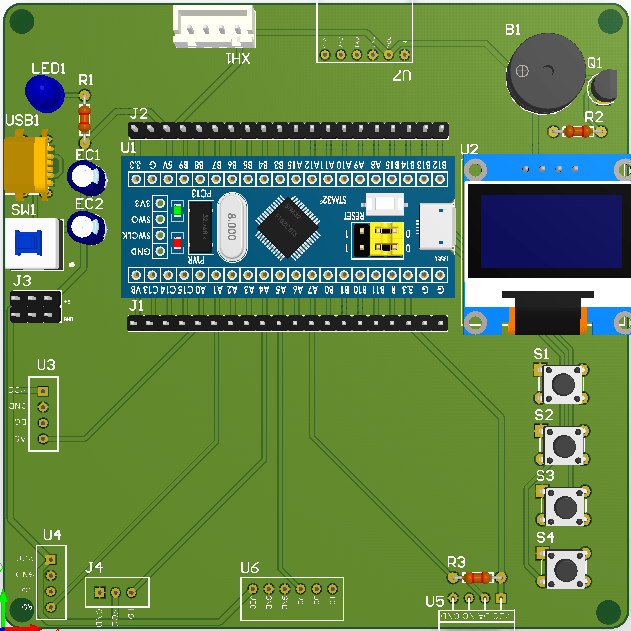This screenshot has width=631, height=631.
Task: Click the square pad of U5 footprint
Action: point(501,598)
